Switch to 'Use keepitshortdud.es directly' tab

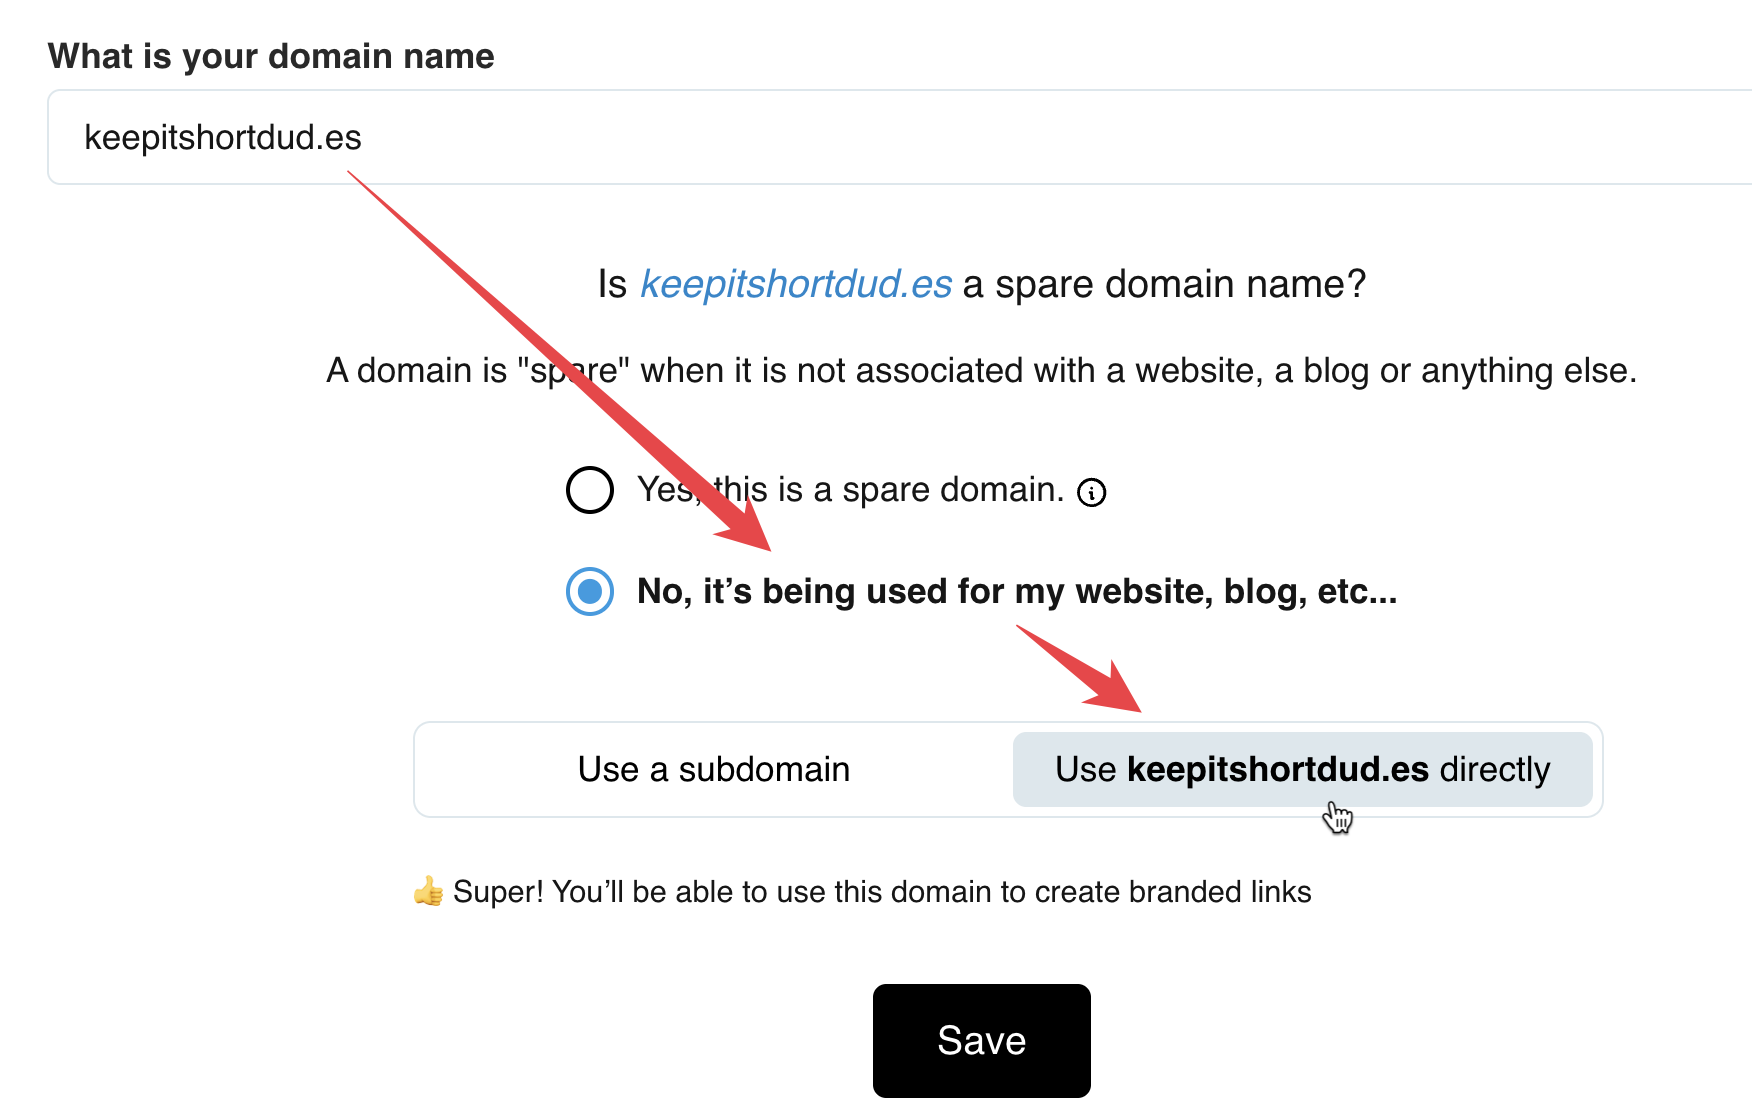1302,769
